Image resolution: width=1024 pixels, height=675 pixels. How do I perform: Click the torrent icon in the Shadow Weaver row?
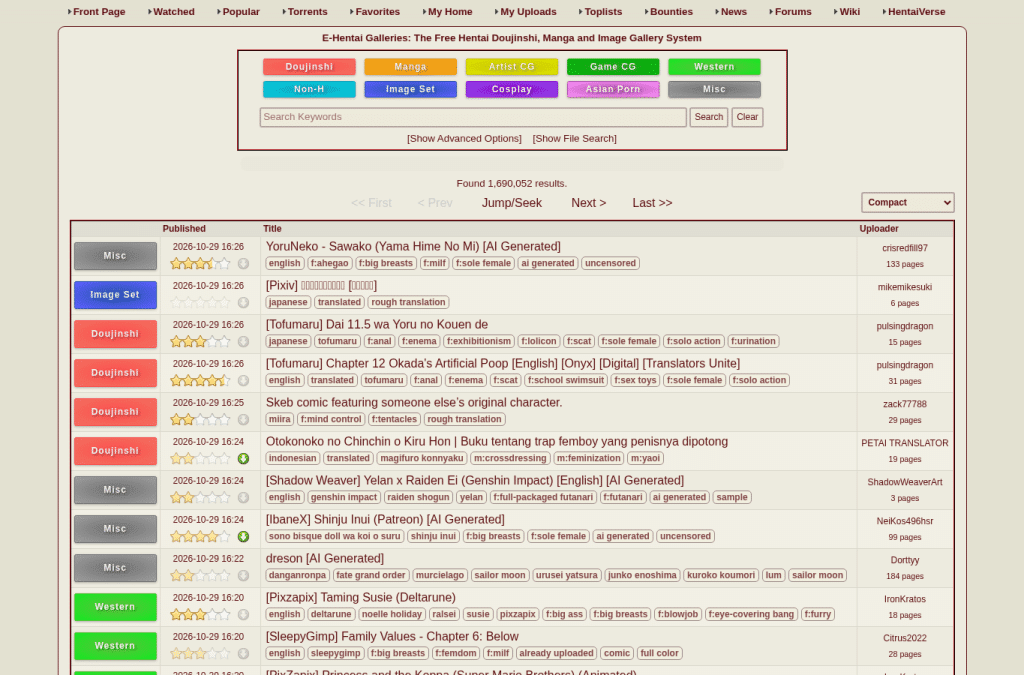click(x=243, y=497)
